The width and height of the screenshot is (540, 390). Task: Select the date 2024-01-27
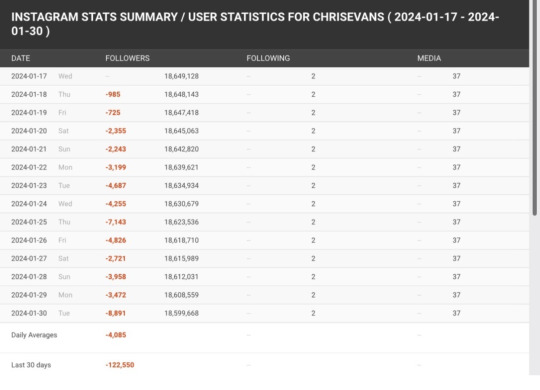pyautogui.click(x=29, y=259)
